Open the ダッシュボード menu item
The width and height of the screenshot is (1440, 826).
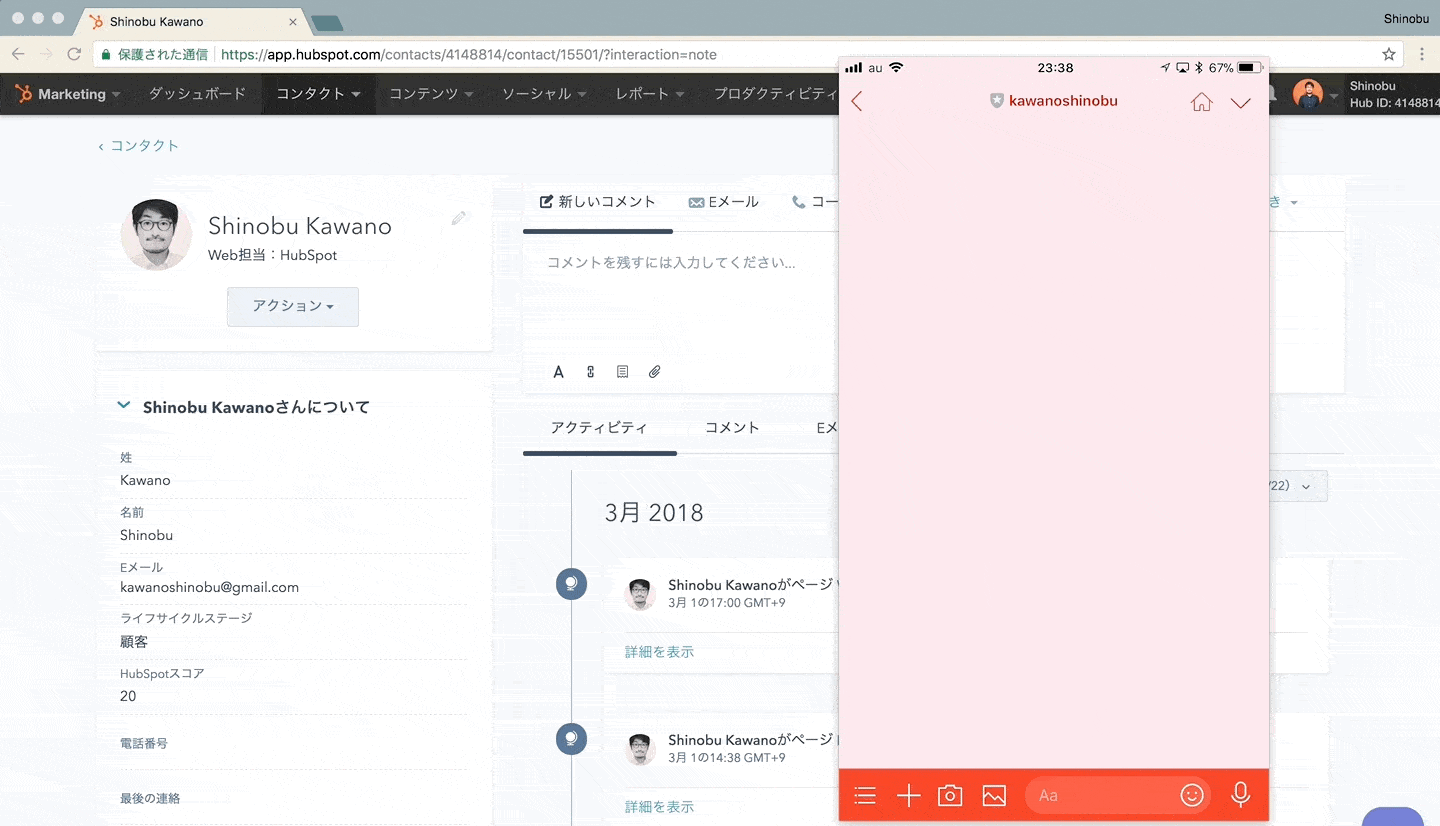coord(197,94)
